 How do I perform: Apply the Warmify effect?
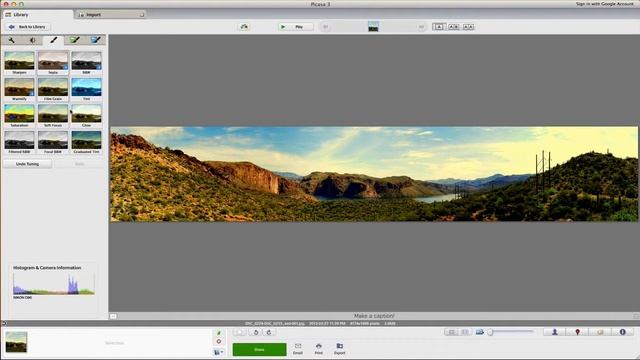pos(19,89)
